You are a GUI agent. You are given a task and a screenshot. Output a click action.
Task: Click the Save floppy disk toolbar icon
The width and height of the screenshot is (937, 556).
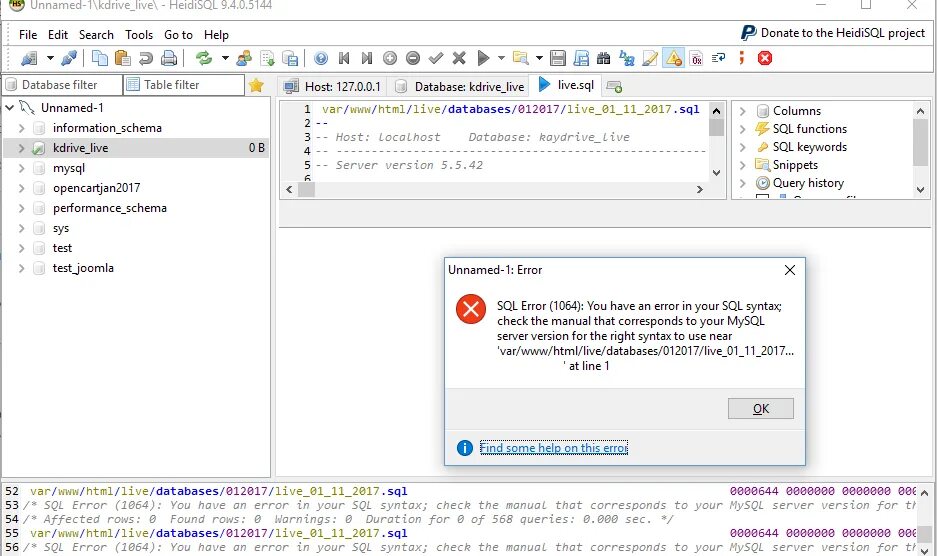pos(558,58)
